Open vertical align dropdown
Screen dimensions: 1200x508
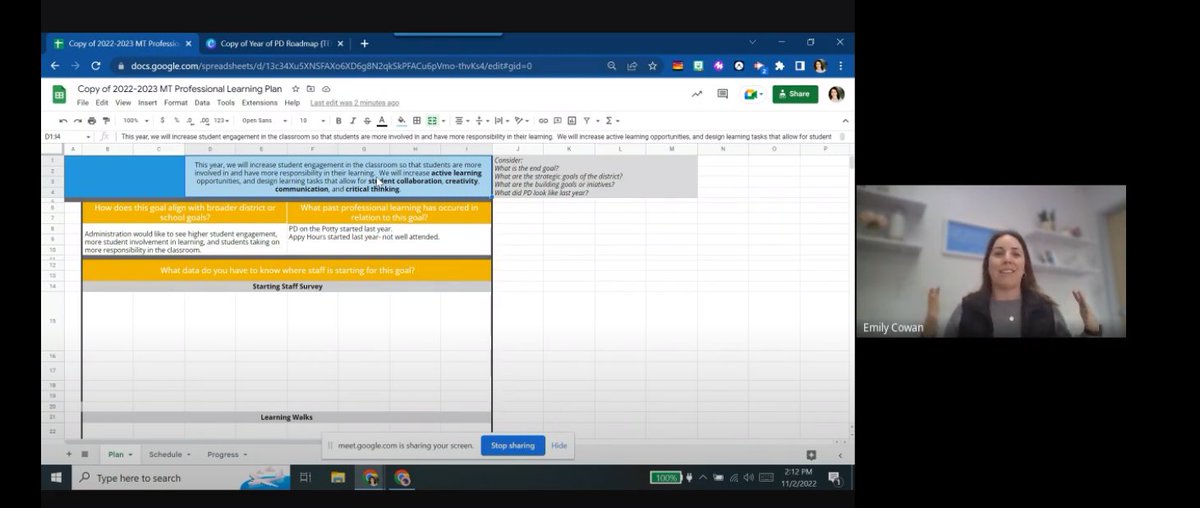[x=481, y=120]
